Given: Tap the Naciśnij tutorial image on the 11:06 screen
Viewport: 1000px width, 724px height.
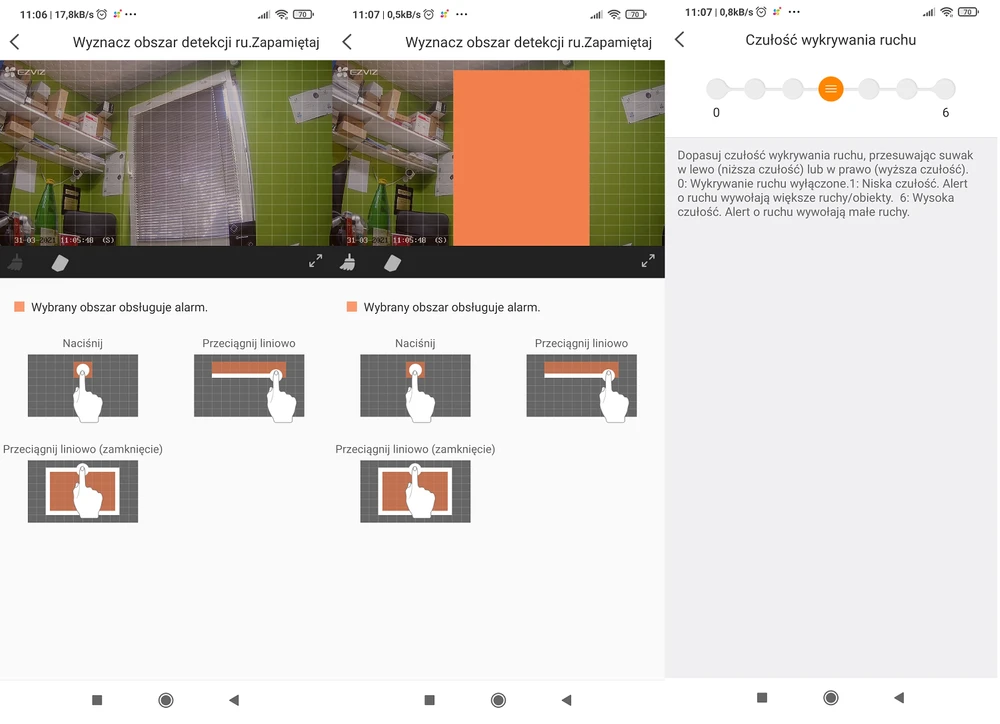Looking at the screenshot, I should tap(83, 386).
